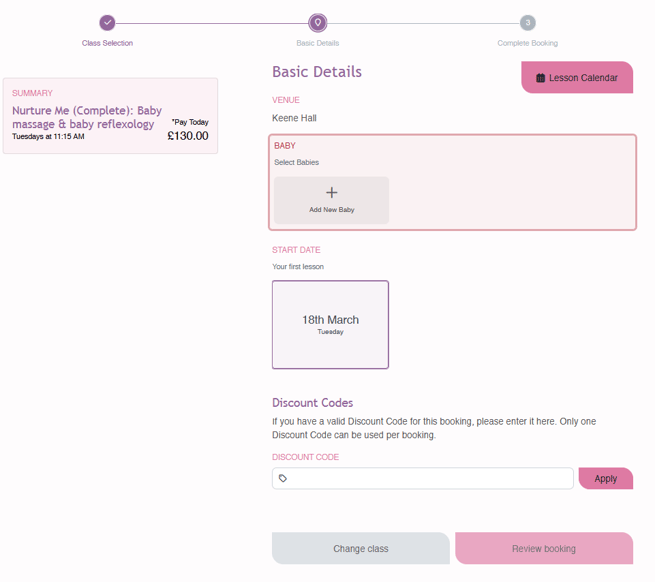Click the Basic Details location pin step icon

[x=318, y=23]
